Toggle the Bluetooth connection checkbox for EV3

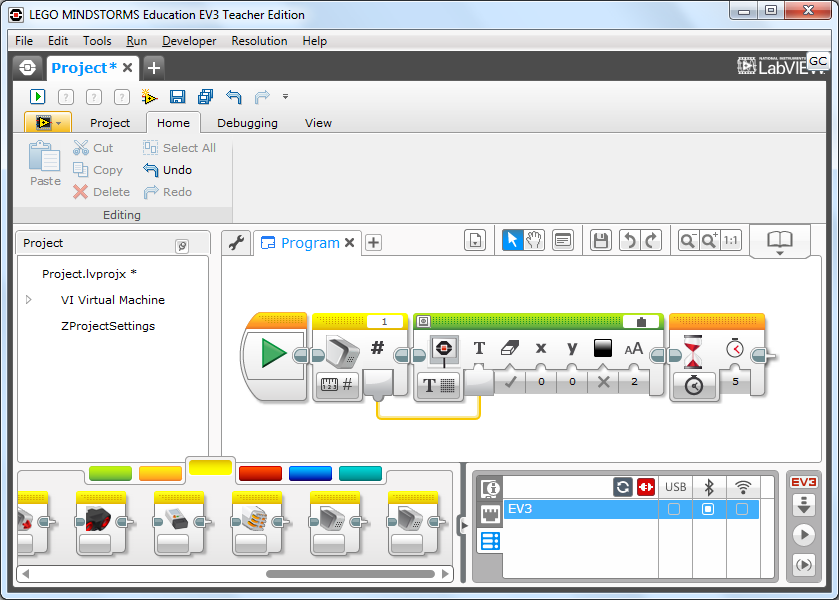click(x=708, y=509)
